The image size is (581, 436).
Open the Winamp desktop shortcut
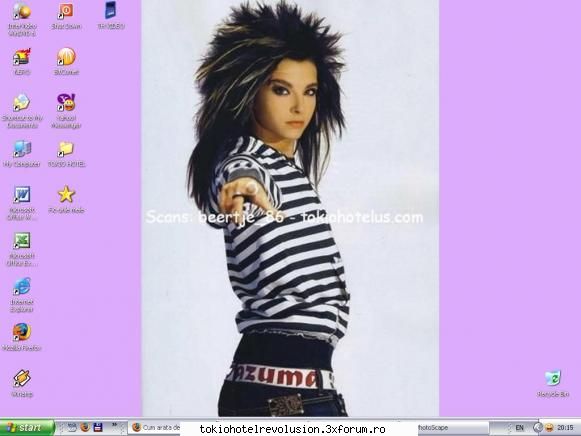tap(21, 383)
